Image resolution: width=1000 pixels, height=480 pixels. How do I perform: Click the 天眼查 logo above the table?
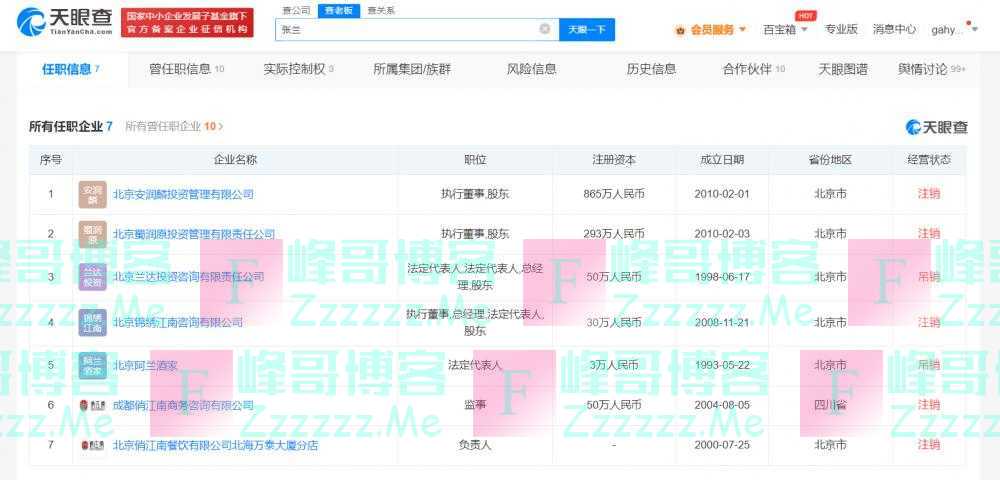[936, 127]
